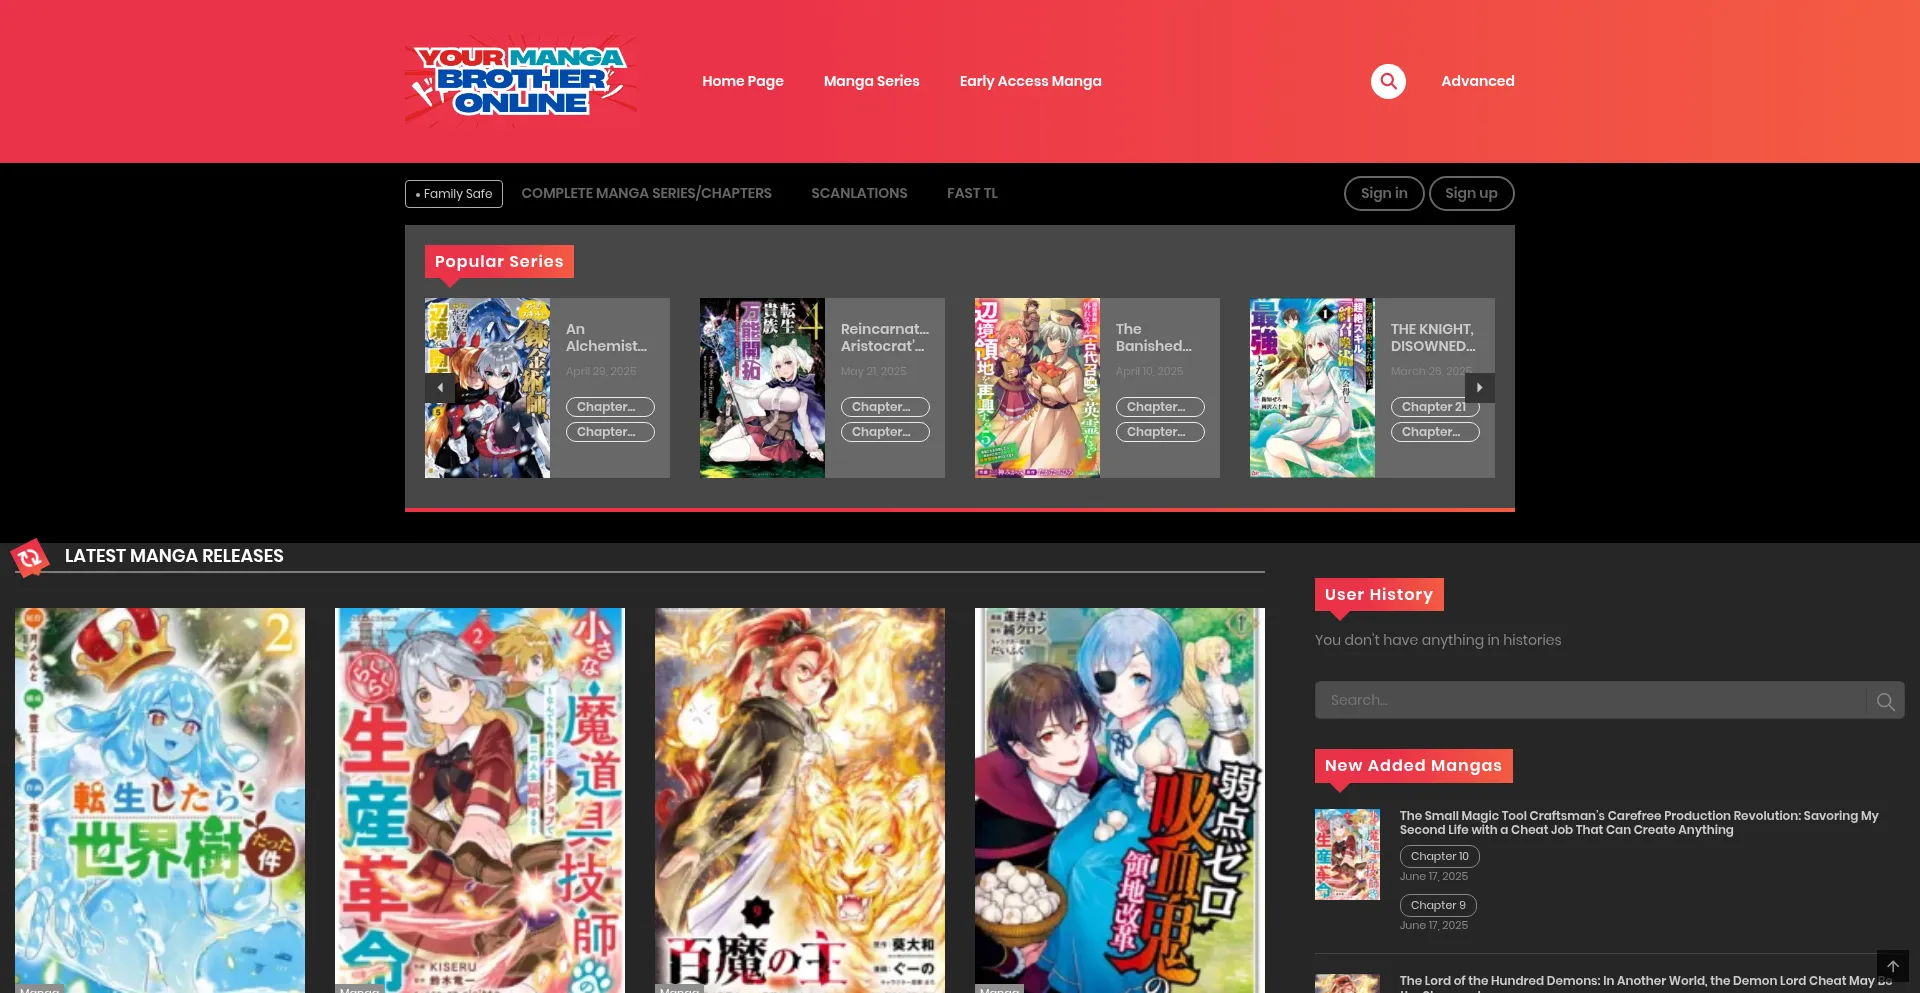Click the User History heading
The image size is (1920, 993).
coord(1379,595)
